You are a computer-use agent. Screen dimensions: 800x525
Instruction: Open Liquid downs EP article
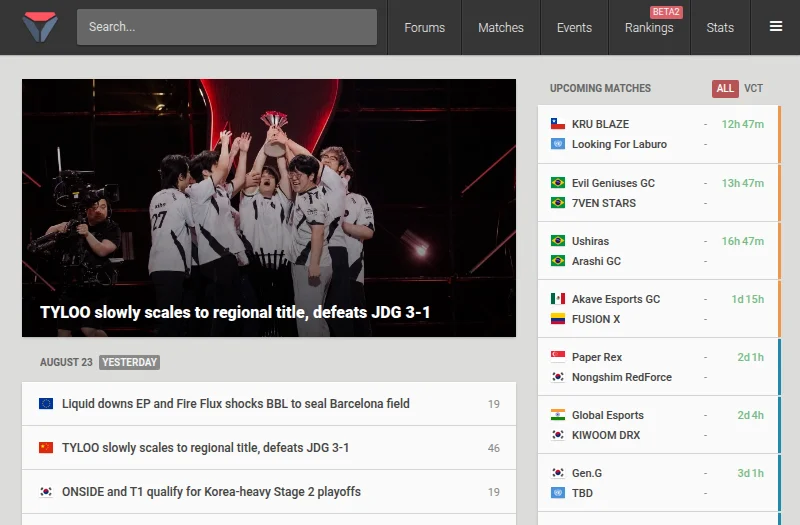269,404
